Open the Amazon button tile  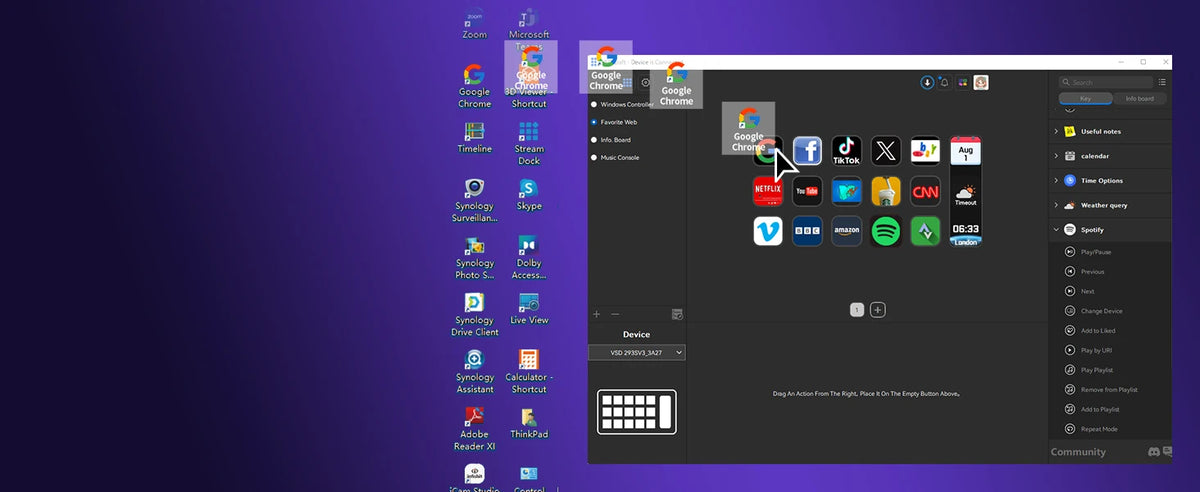[846, 231]
